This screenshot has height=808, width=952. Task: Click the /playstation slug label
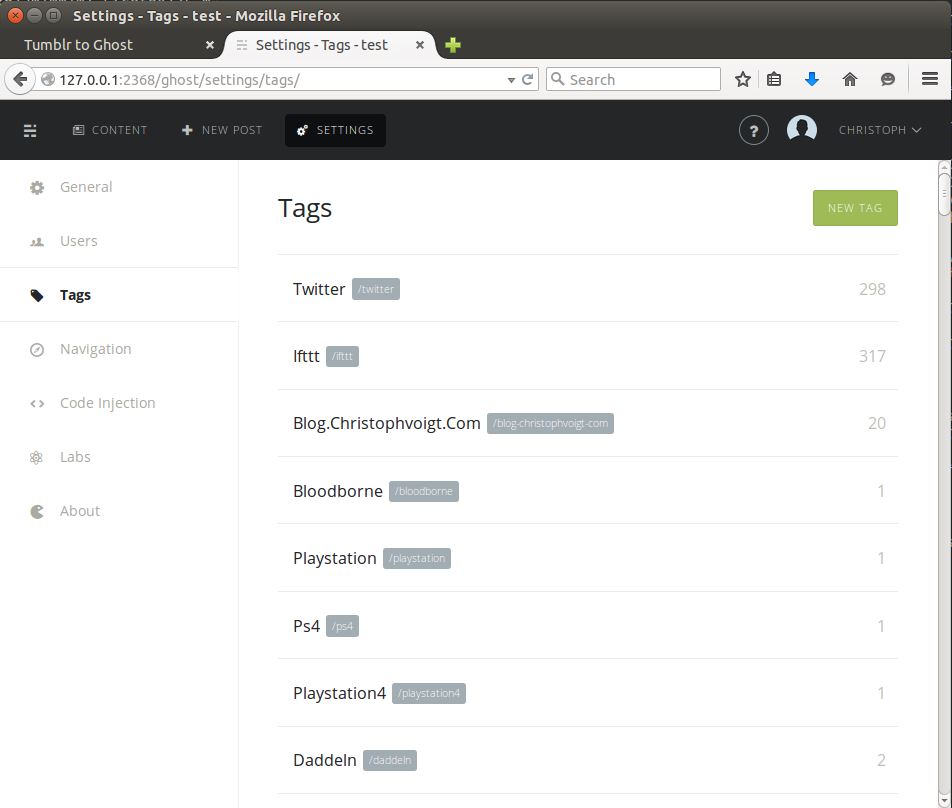[x=416, y=558]
